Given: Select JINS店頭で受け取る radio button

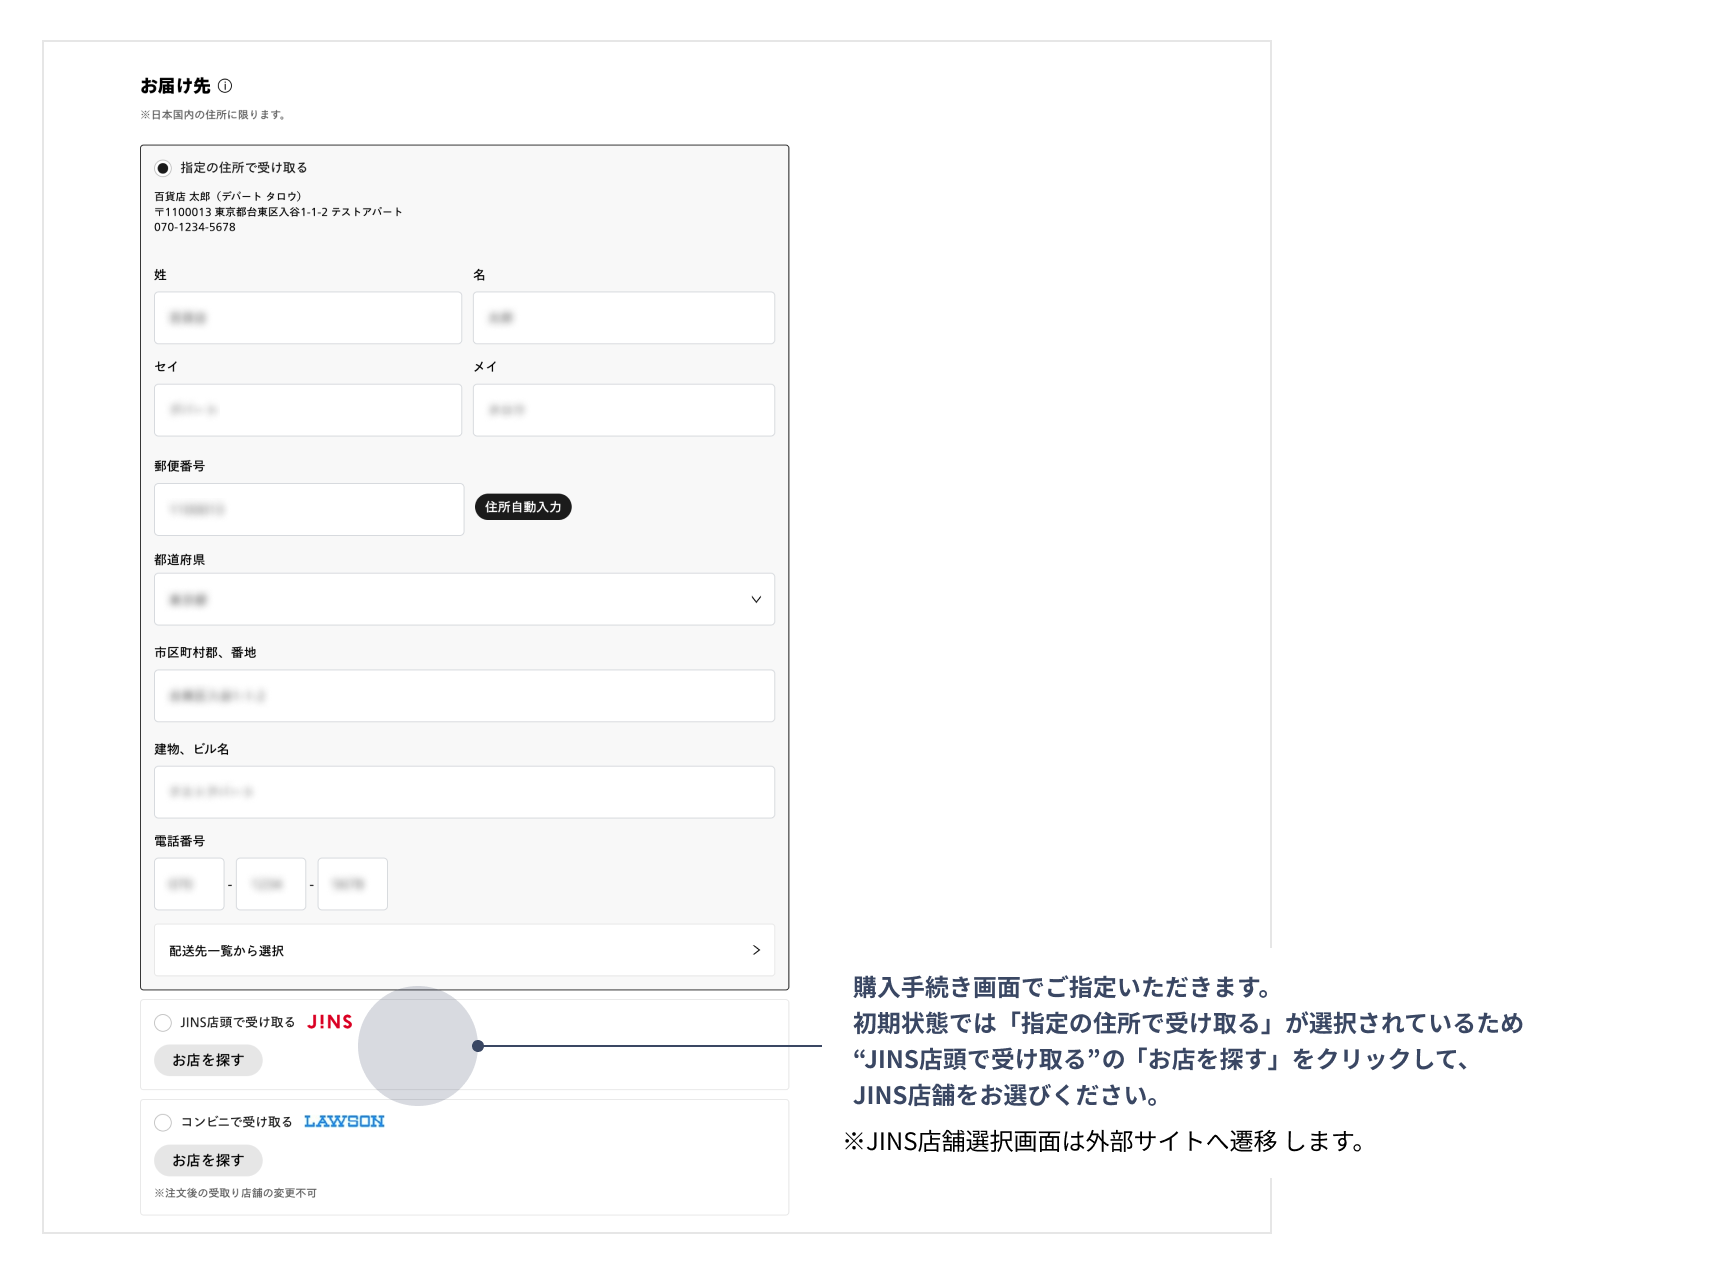Looking at the screenshot, I should 163,1023.
